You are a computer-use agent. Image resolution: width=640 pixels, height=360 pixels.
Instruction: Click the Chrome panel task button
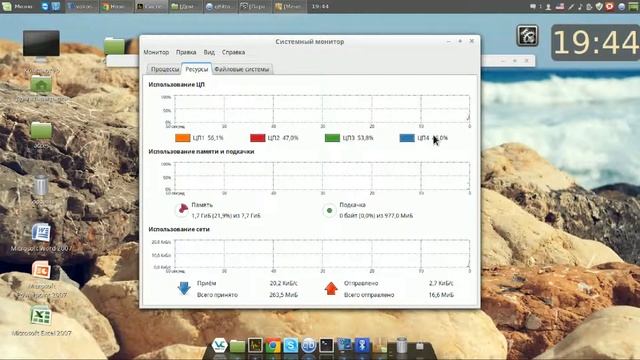click(116, 7)
